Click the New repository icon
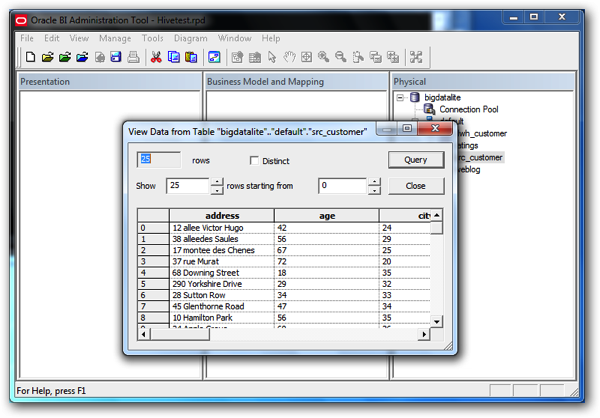The width and height of the screenshot is (600, 418). coord(30,57)
